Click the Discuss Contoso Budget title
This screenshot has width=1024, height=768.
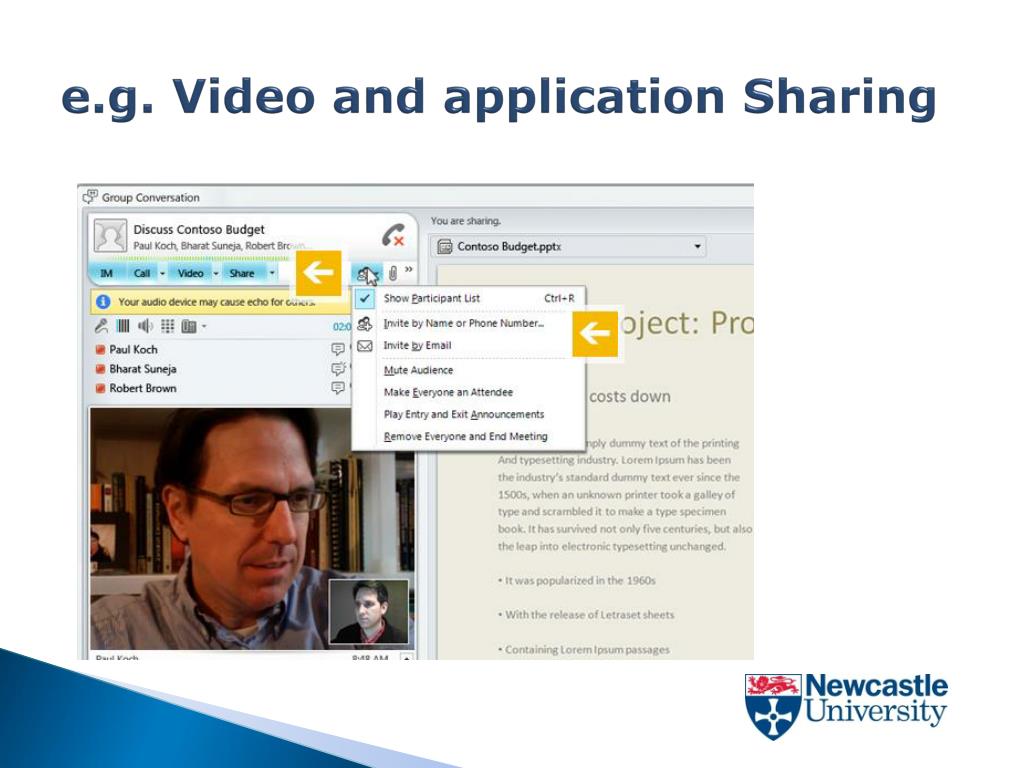[199, 230]
